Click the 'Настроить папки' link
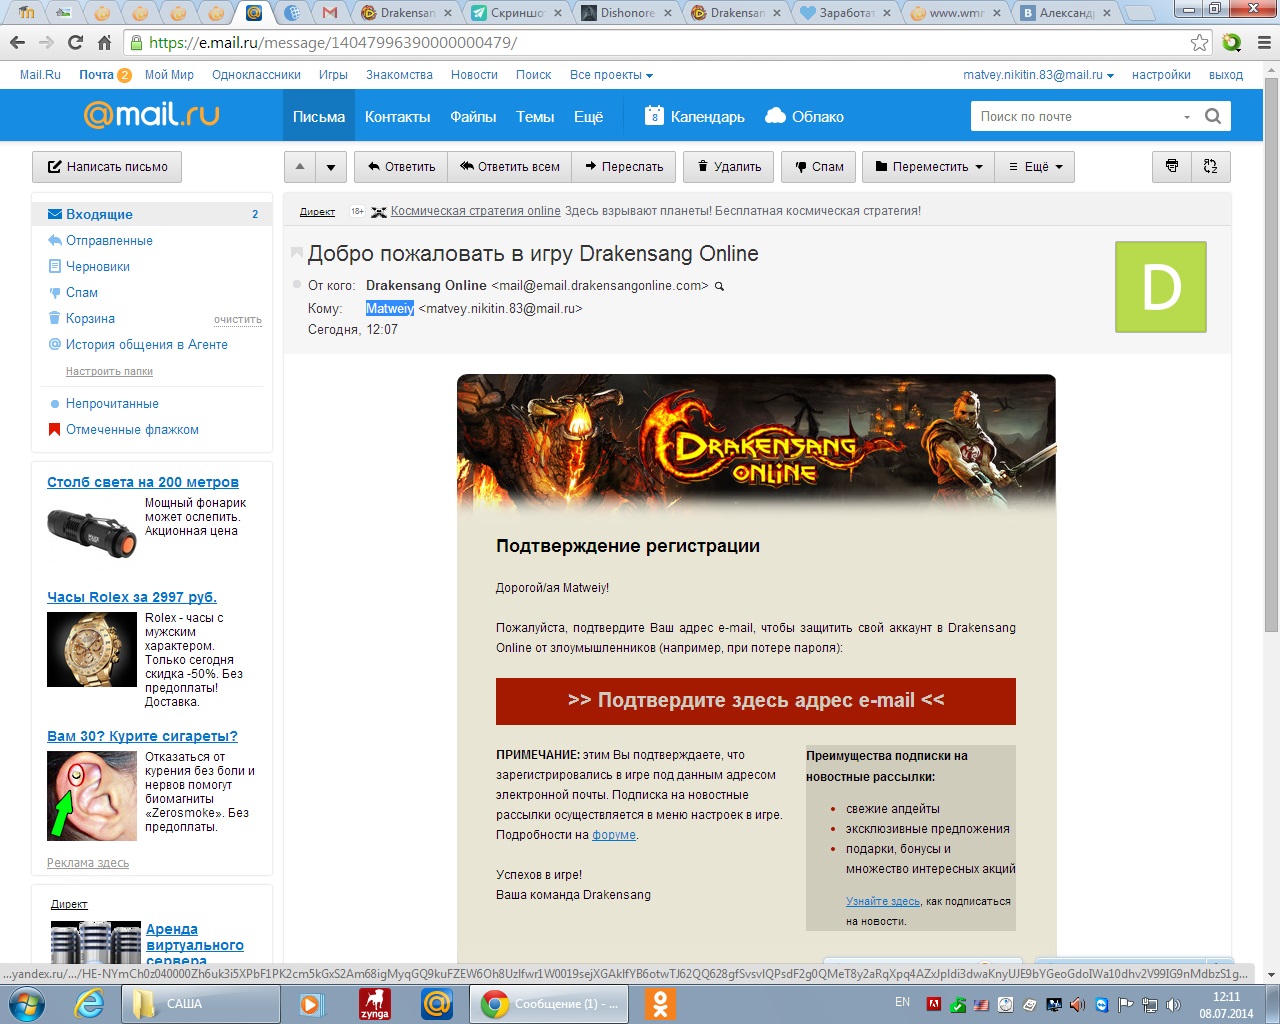 coord(109,372)
